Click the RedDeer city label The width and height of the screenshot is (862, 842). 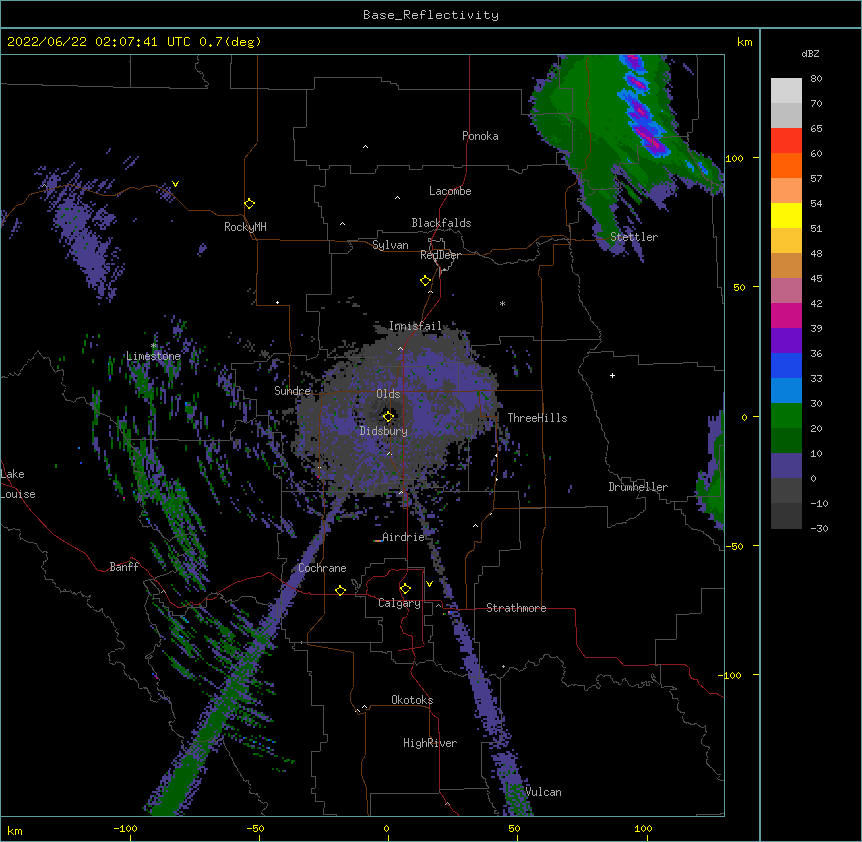pos(440,255)
